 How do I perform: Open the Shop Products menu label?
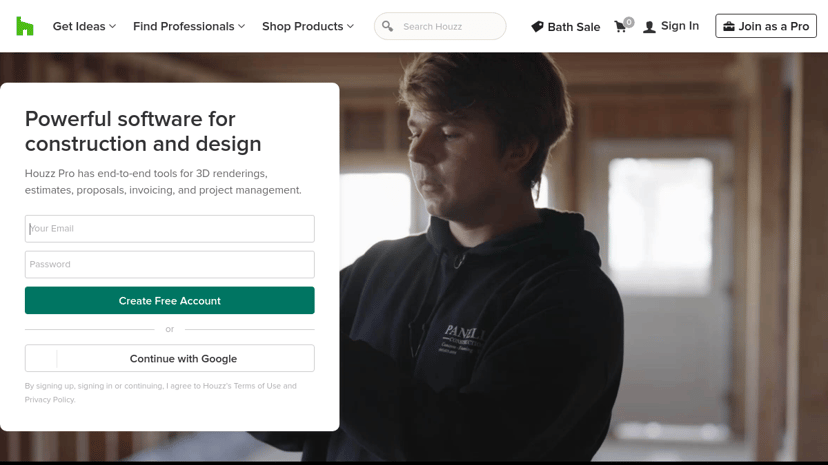click(302, 26)
